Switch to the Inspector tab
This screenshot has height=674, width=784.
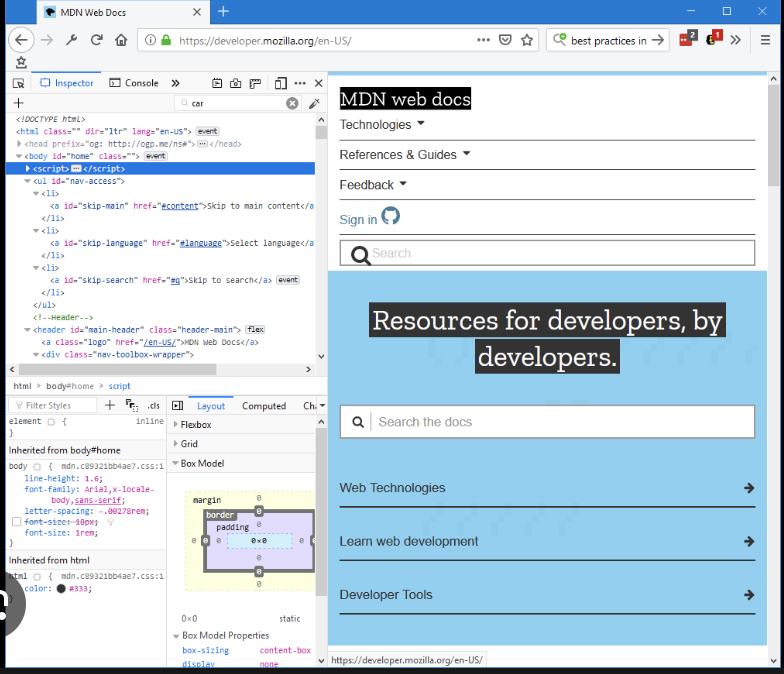pos(67,83)
